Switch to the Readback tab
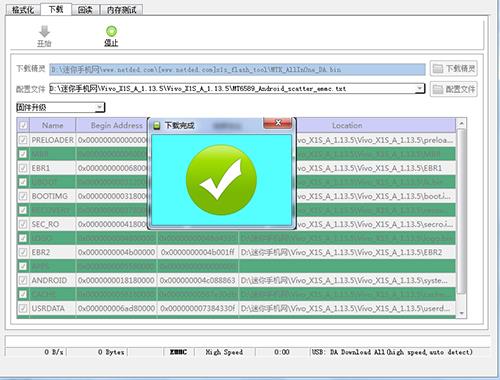Screen dimensions: 500x380 point(85,10)
